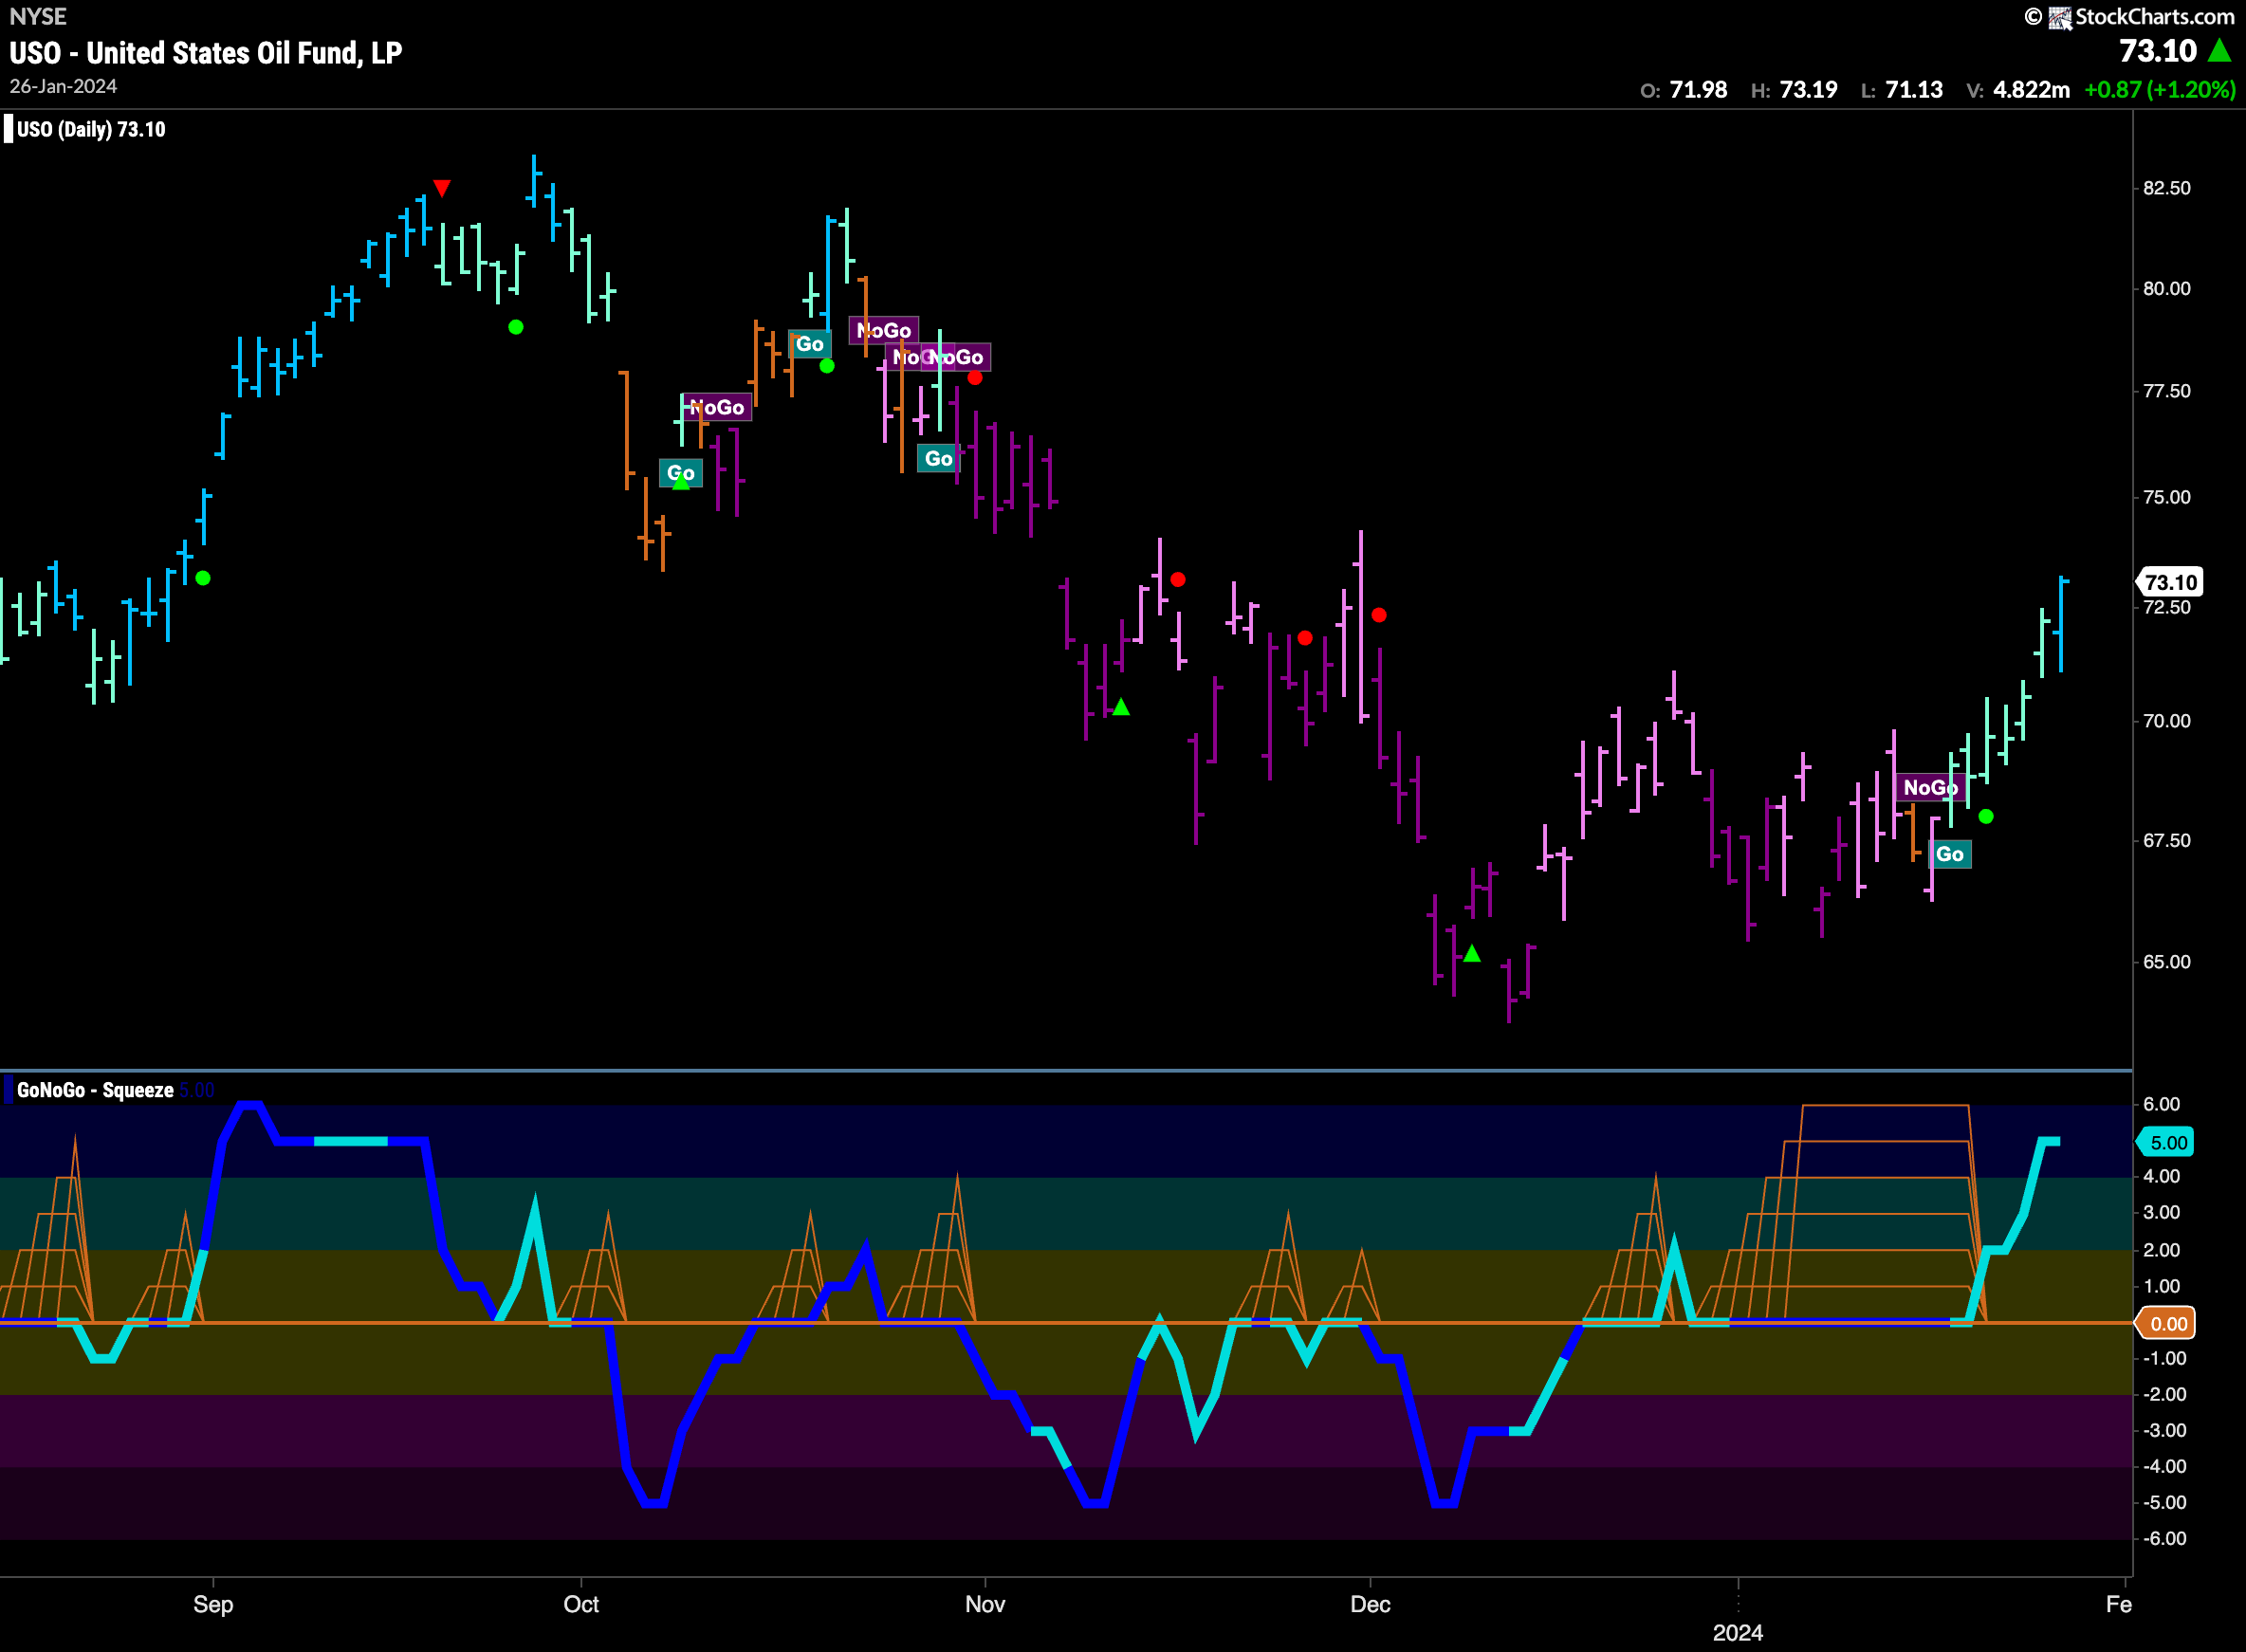This screenshot has height=1652, width=2246.
Task: Click the NoGo label in early October
Action: pyautogui.click(x=716, y=407)
